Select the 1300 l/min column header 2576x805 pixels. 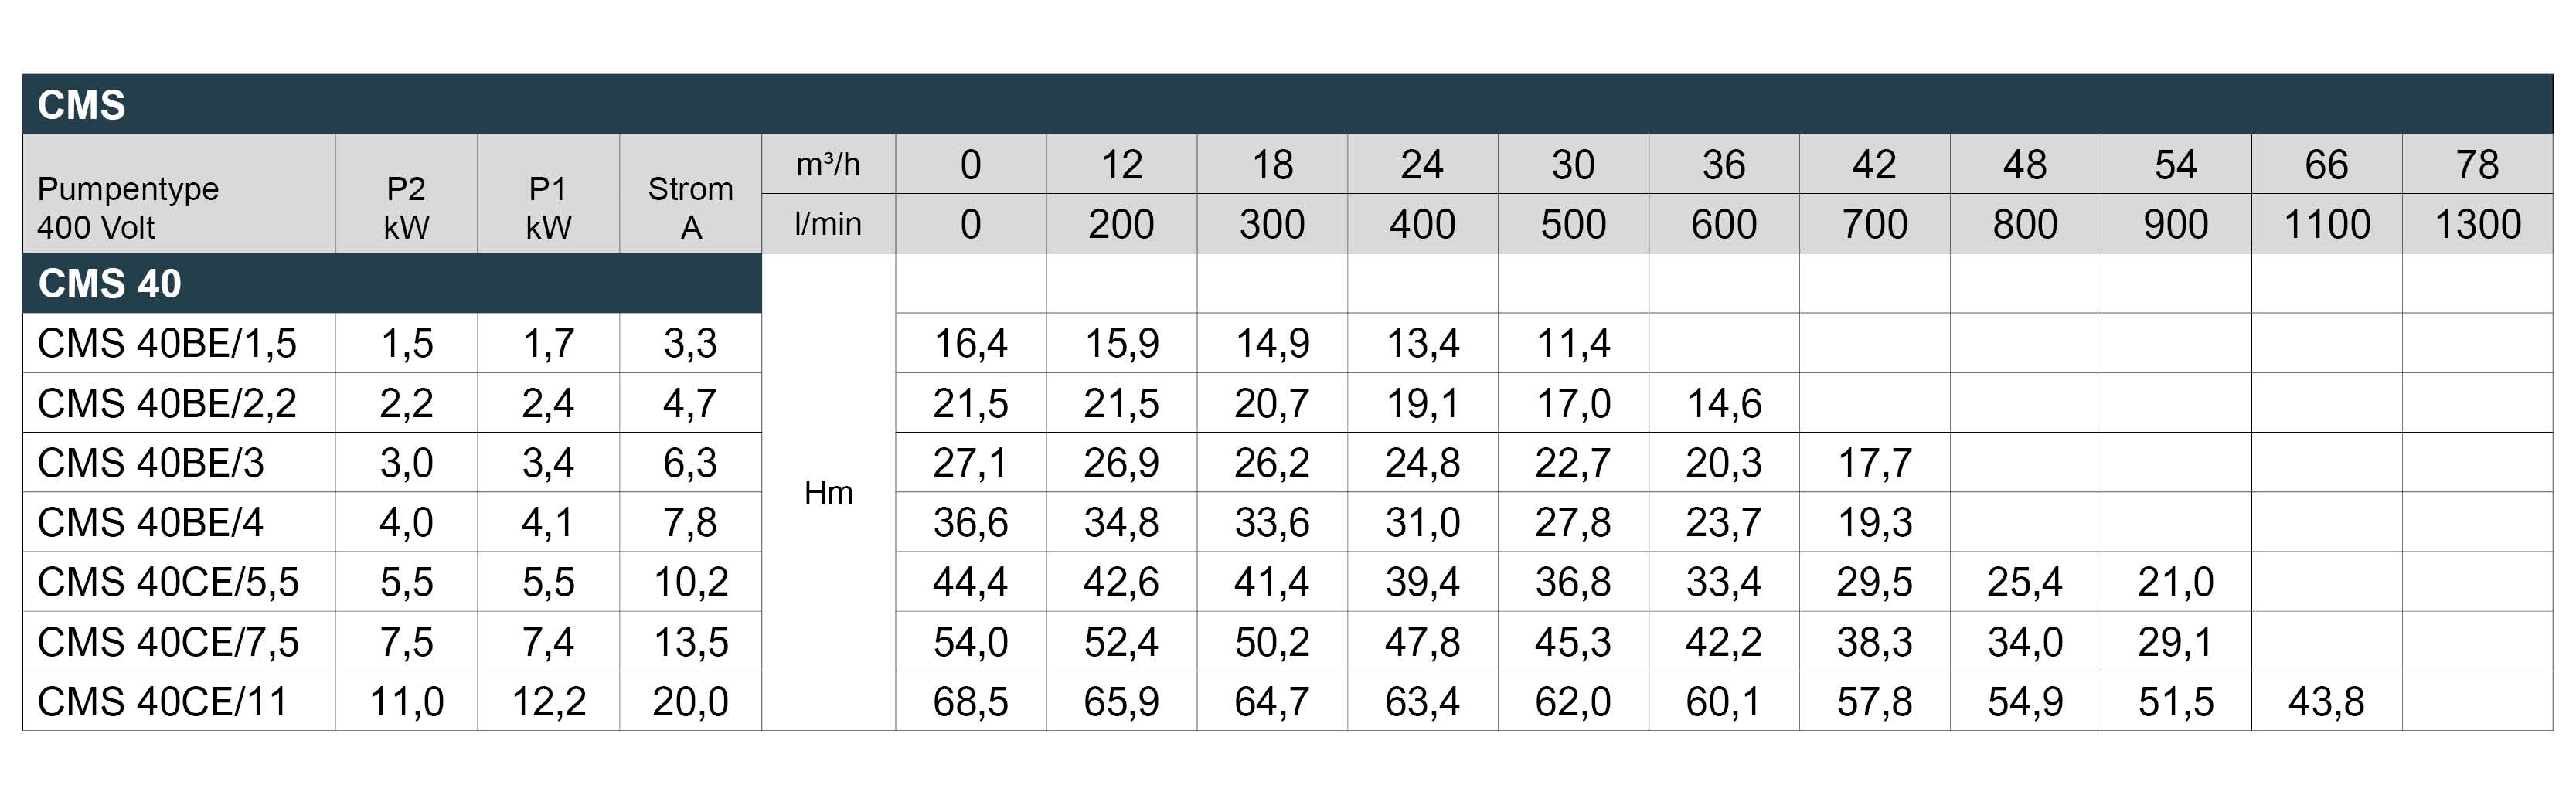pos(2477,223)
